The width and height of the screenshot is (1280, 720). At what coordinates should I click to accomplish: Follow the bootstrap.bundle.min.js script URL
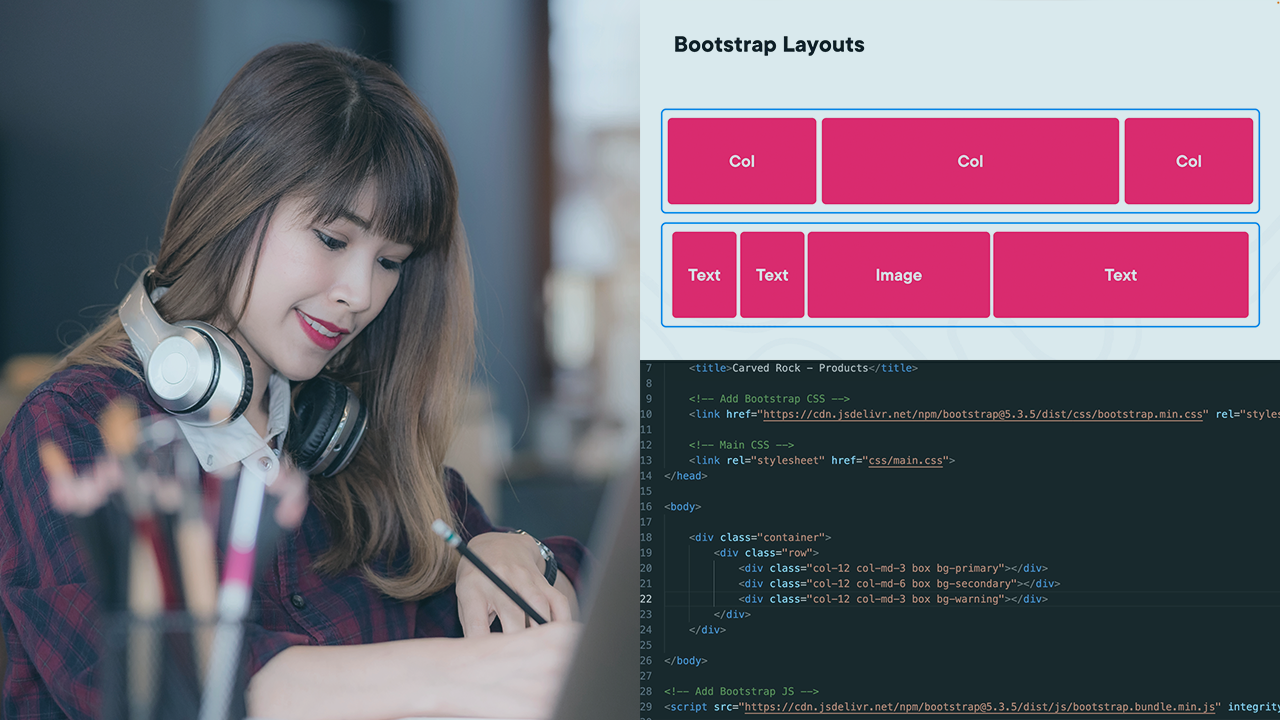click(980, 707)
